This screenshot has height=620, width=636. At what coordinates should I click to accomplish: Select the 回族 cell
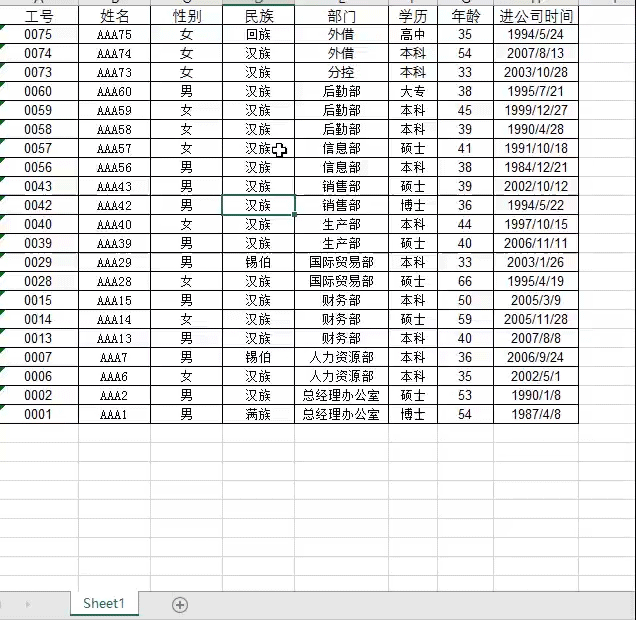(x=259, y=34)
